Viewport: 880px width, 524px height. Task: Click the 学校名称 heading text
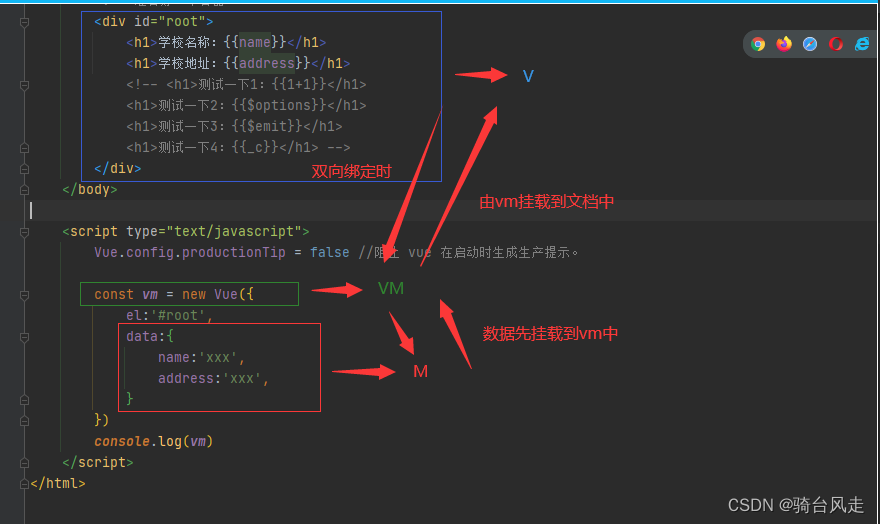[x=184, y=42]
